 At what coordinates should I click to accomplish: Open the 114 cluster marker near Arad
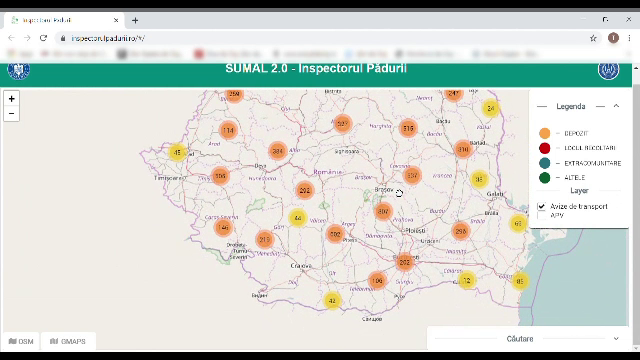pos(228,131)
